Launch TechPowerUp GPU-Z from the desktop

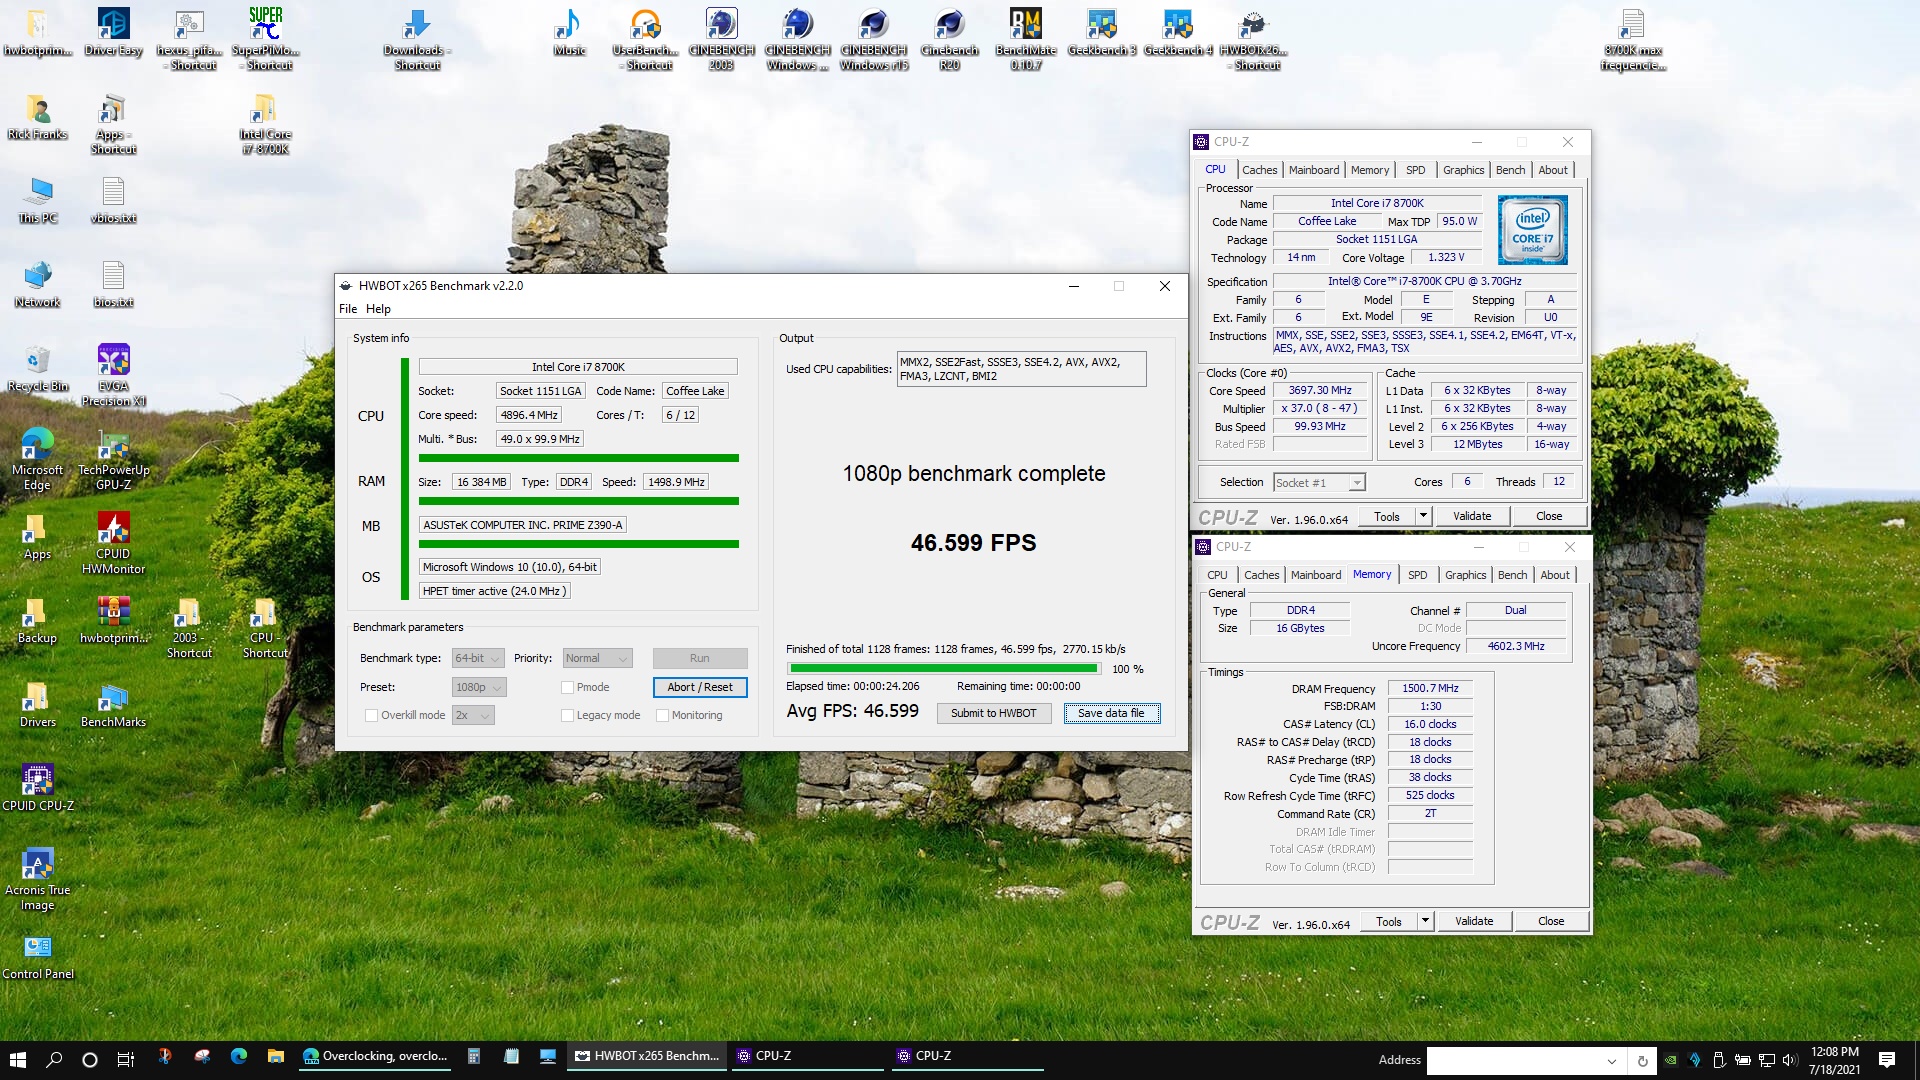pos(113,458)
